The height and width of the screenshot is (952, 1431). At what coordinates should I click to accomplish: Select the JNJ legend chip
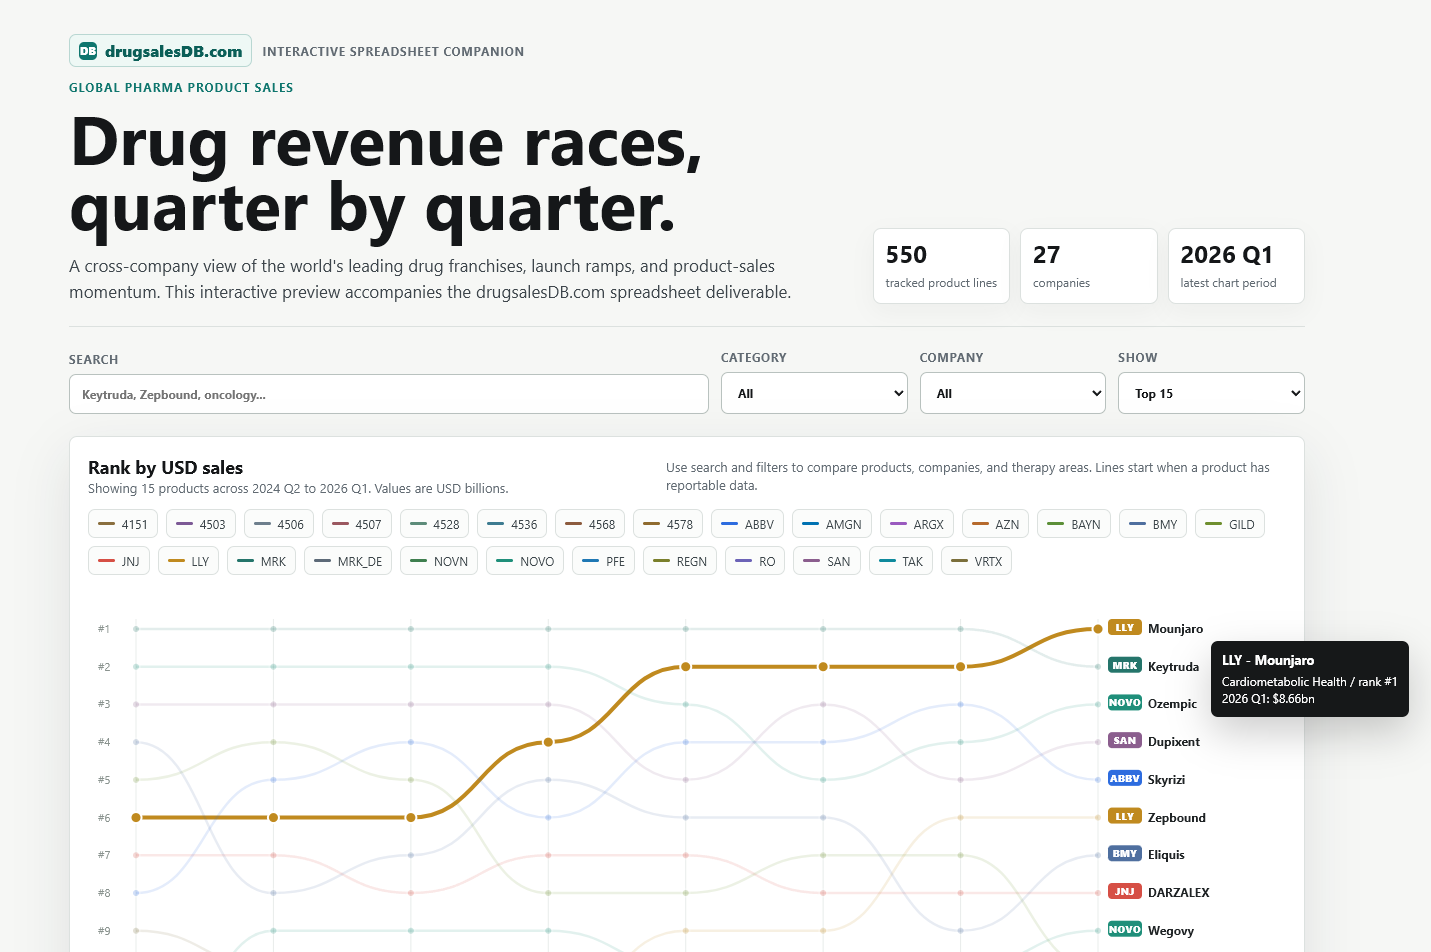click(x=119, y=561)
